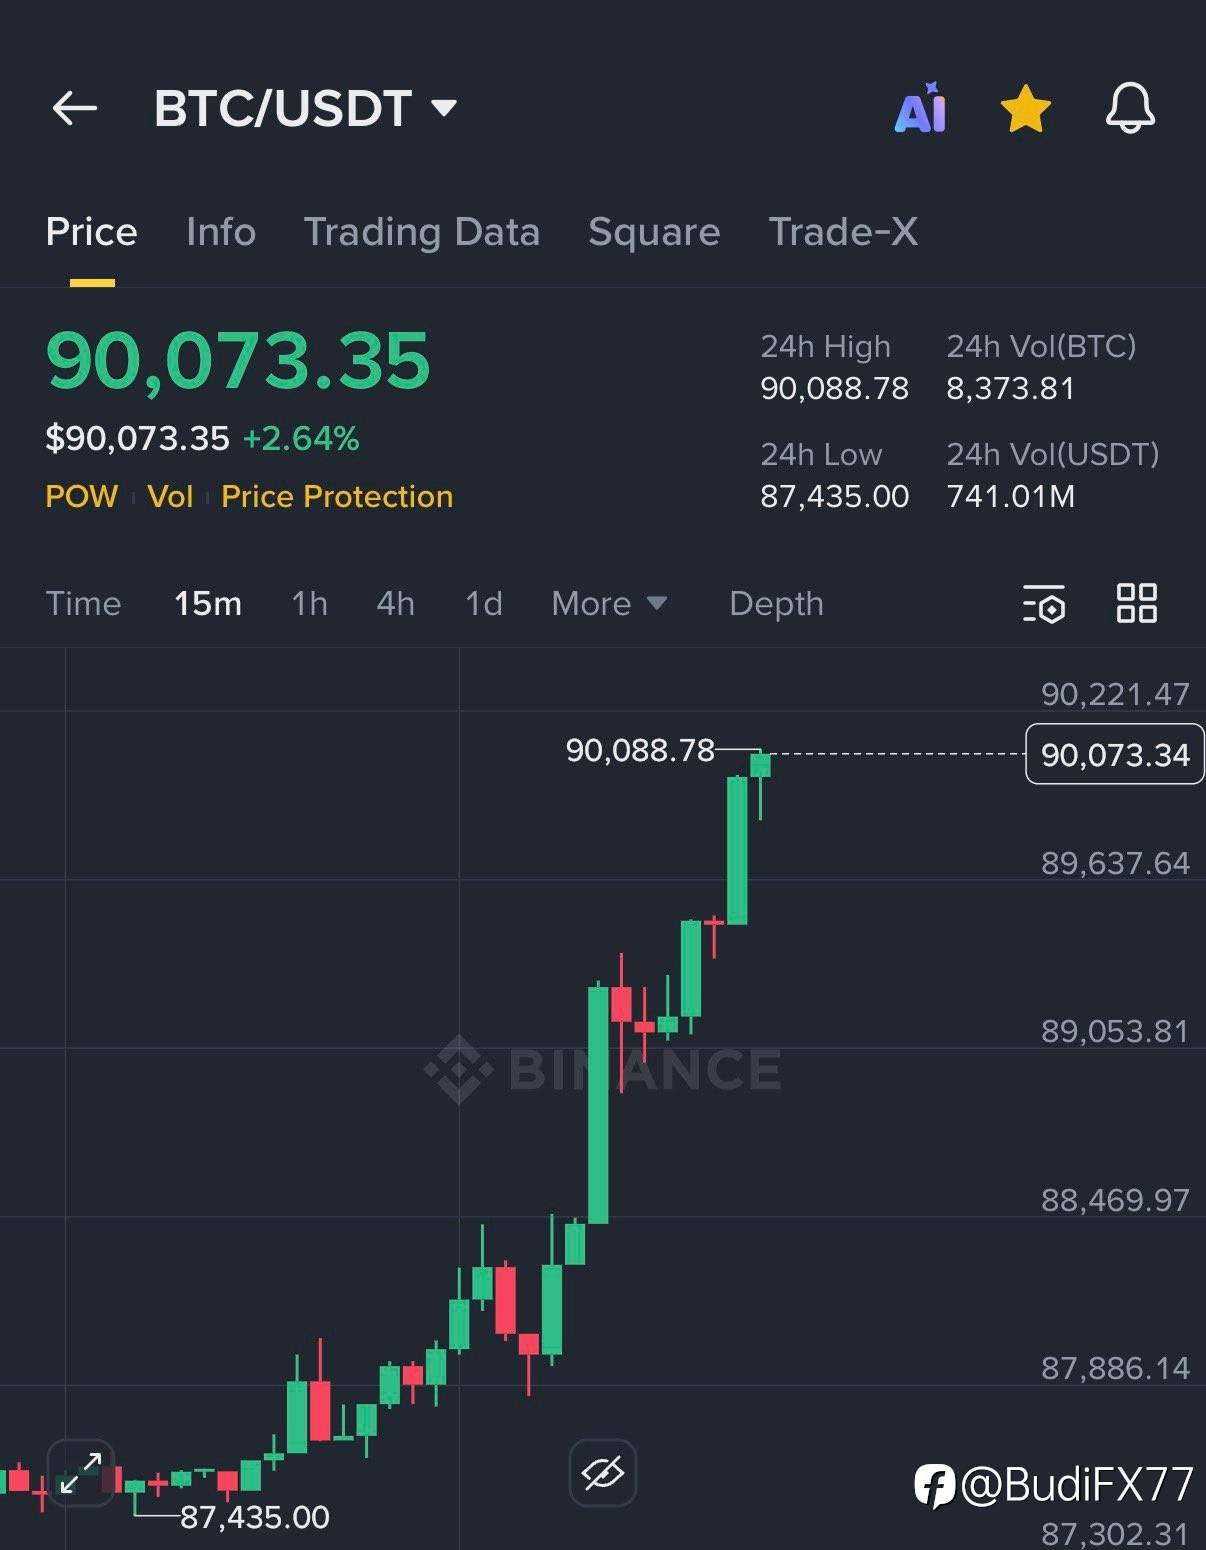This screenshot has height=1550, width=1206.
Task: Toggle chart indicators visibility eye icon
Action: point(602,1472)
